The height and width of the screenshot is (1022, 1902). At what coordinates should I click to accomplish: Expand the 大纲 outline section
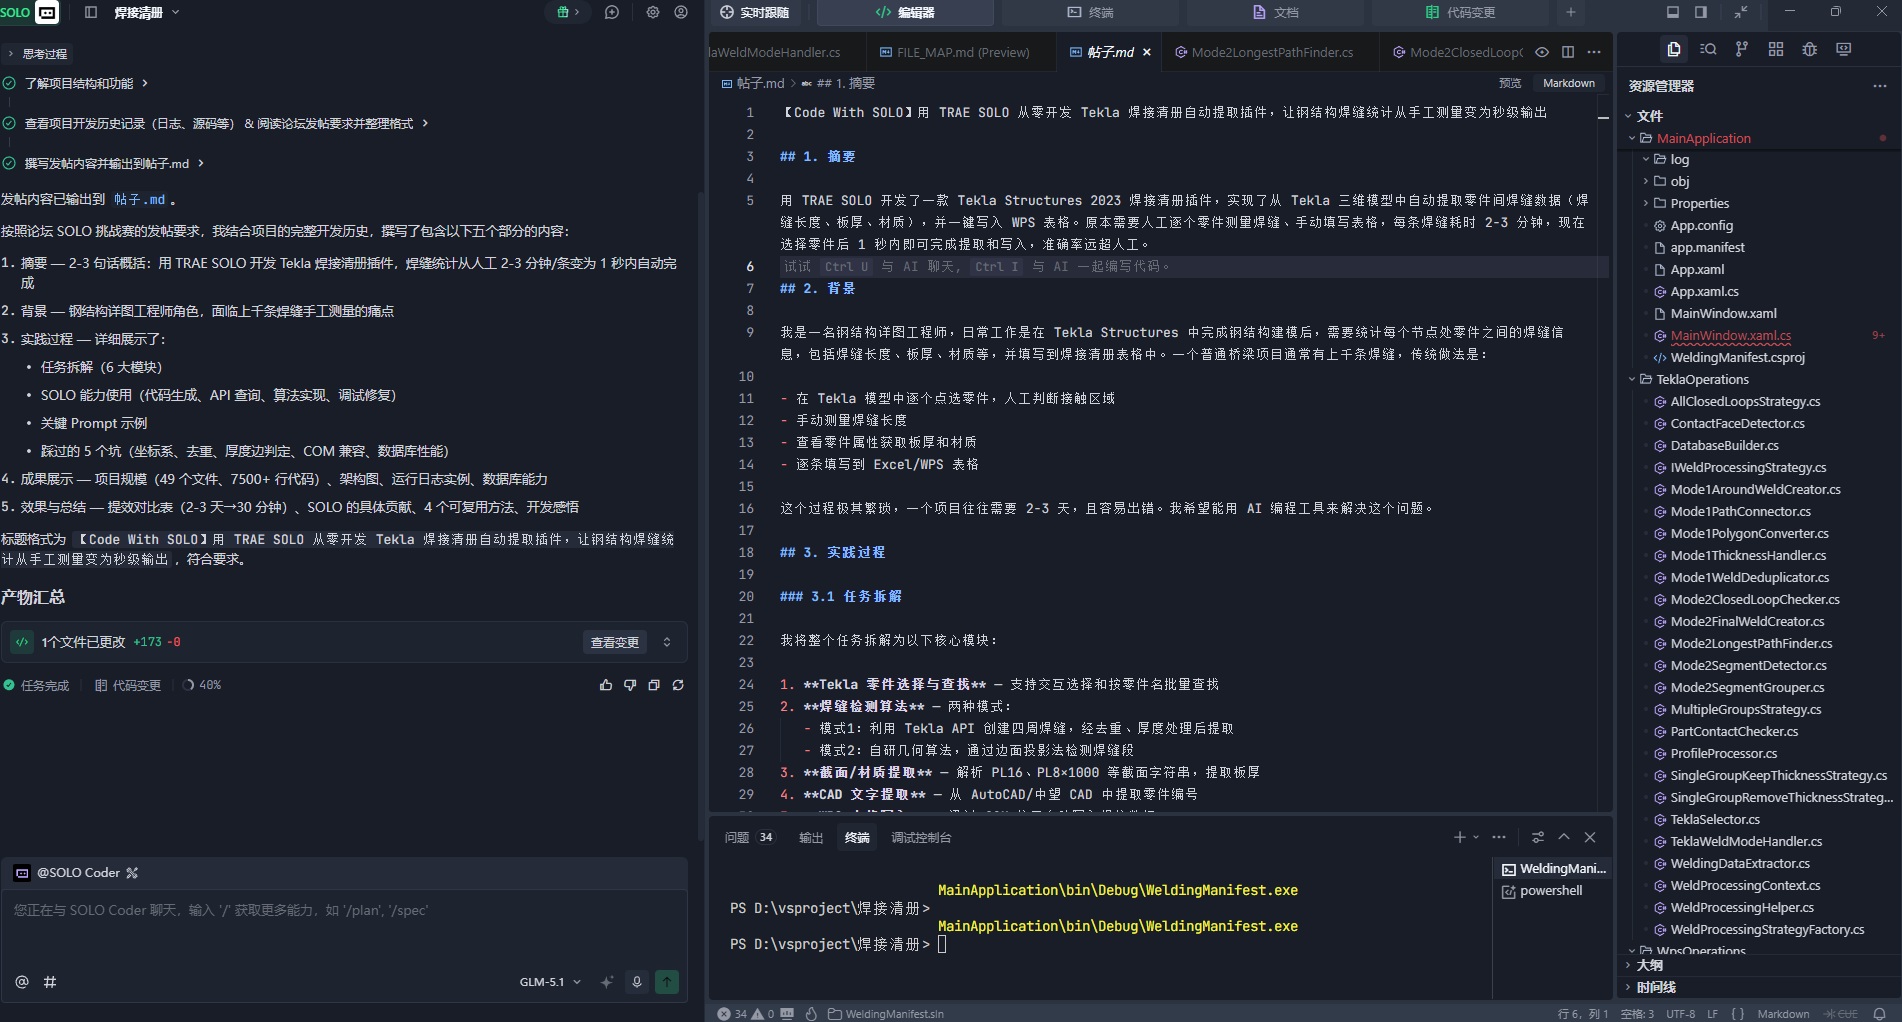[1649, 965]
